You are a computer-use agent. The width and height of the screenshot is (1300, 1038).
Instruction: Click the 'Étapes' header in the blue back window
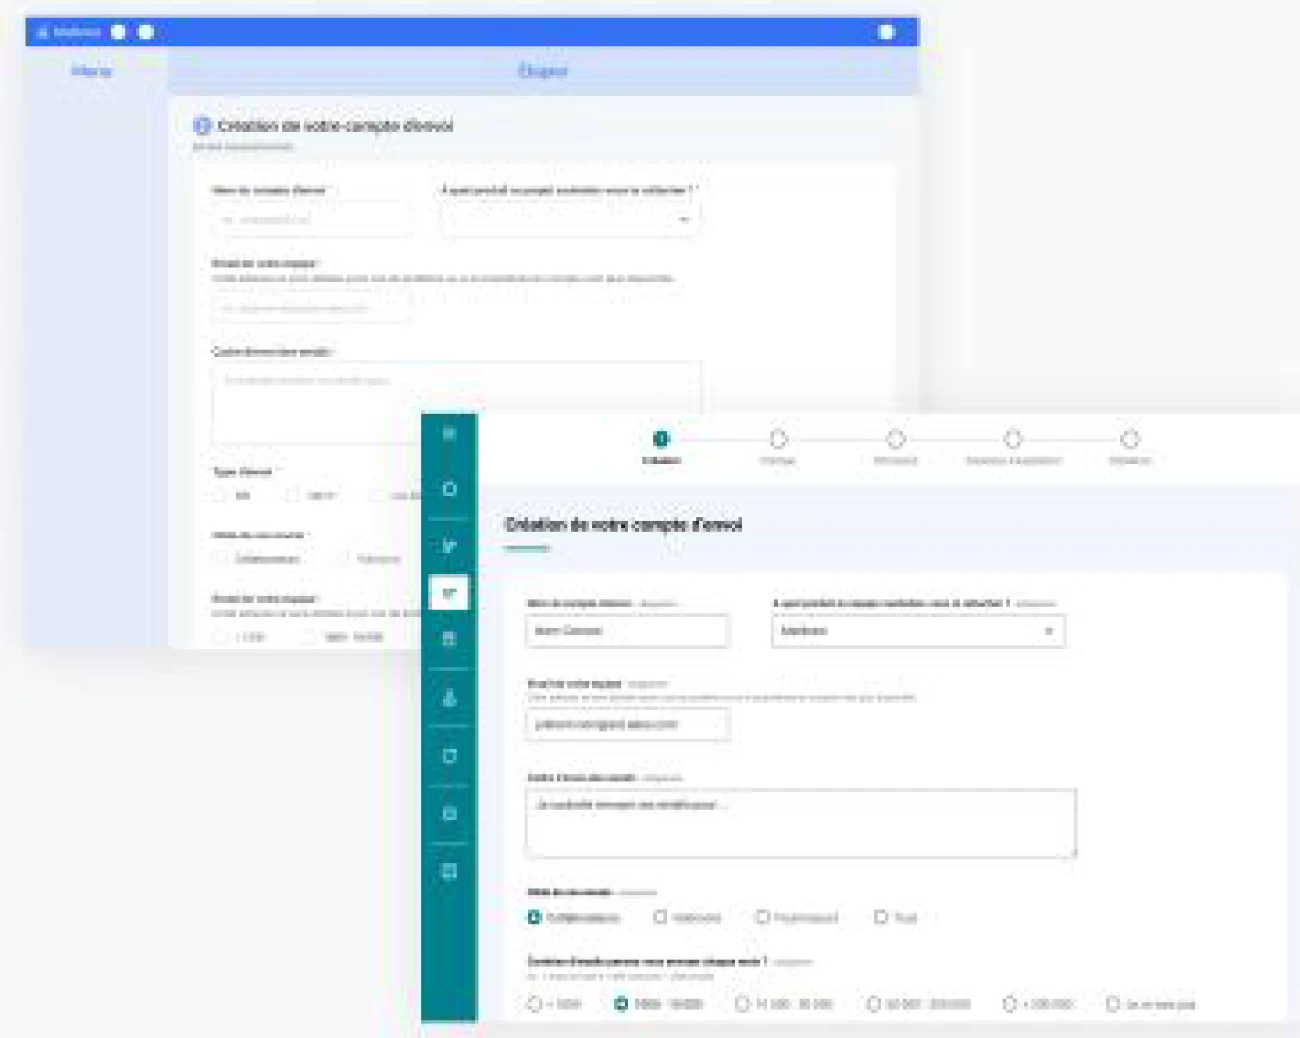543,71
